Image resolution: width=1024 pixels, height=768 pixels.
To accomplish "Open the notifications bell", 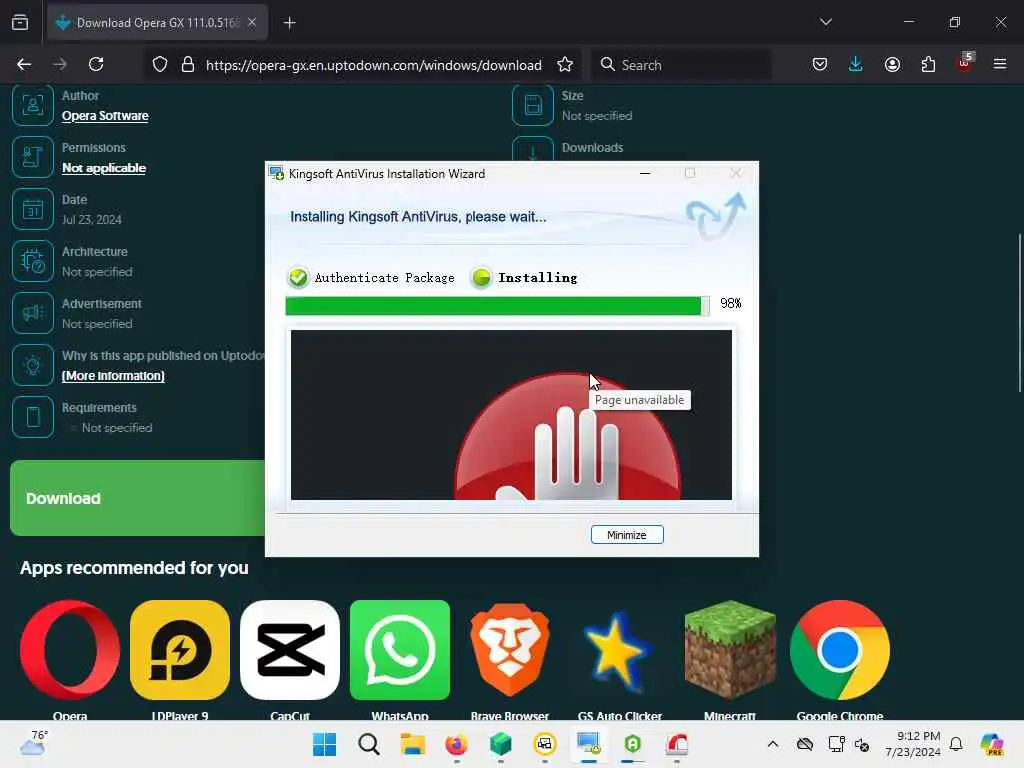I will pos(956,744).
